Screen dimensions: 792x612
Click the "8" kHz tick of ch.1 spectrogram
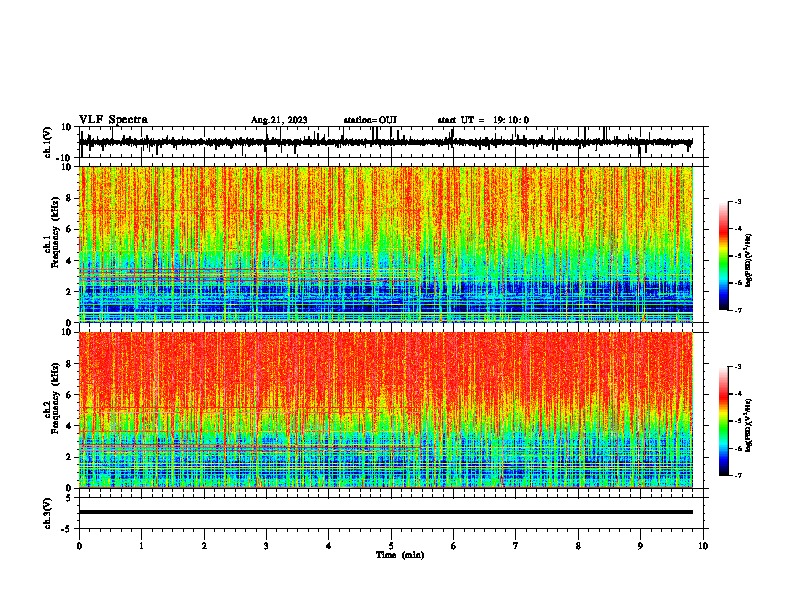tap(69, 198)
